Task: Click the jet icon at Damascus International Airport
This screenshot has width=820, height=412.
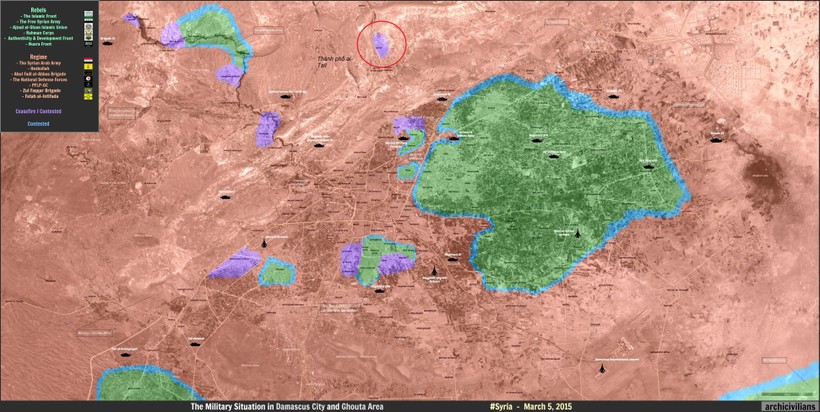Action: pyautogui.click(x=601, y=369)
